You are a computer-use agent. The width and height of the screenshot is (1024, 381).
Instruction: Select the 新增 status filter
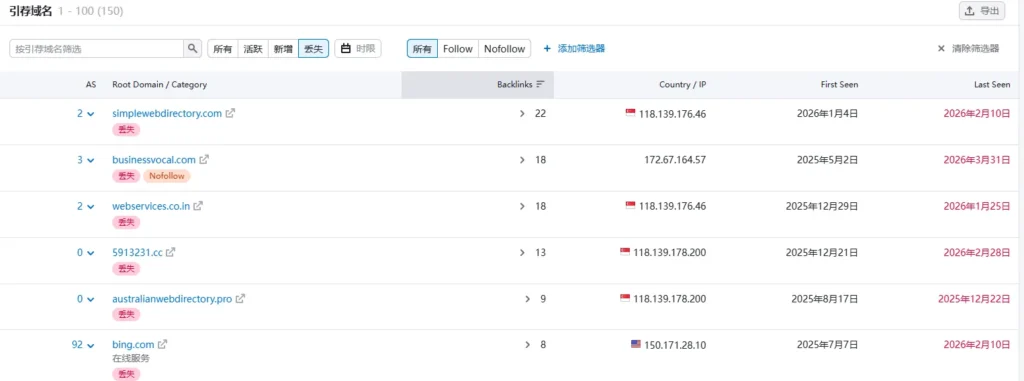pyautogui.click(x=283, y=49)
